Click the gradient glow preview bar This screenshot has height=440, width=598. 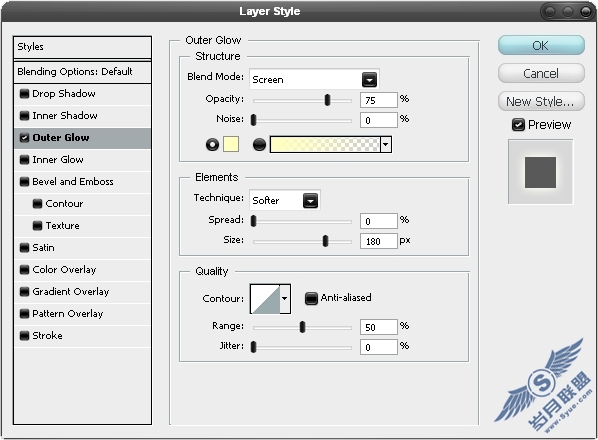[x=325, y=145]
